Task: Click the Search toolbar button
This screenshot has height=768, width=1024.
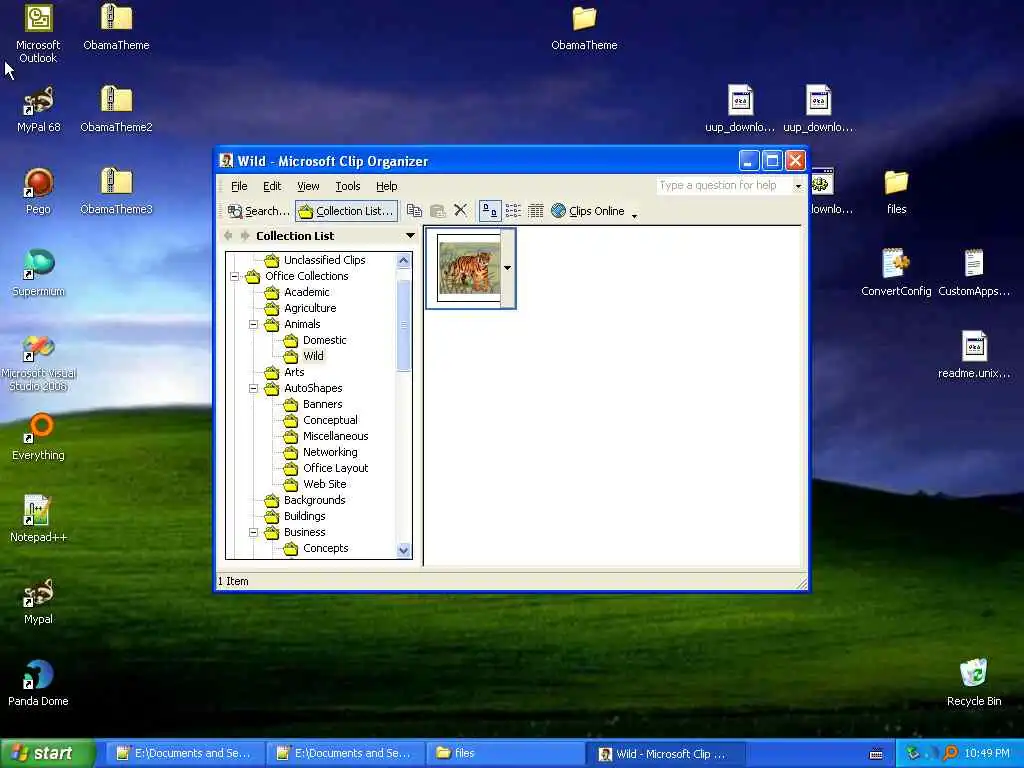Action: point(258,211)
